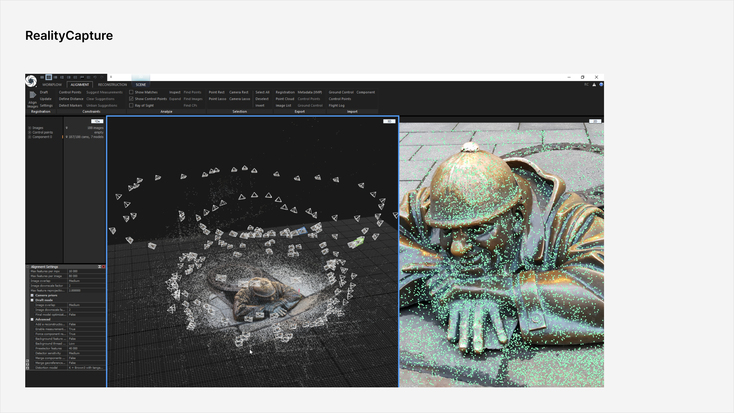Image resolution: width=734 pixels, height=413 pixels.
Task: Expand the Control points tree node
Action: click(x=29, y=133)
